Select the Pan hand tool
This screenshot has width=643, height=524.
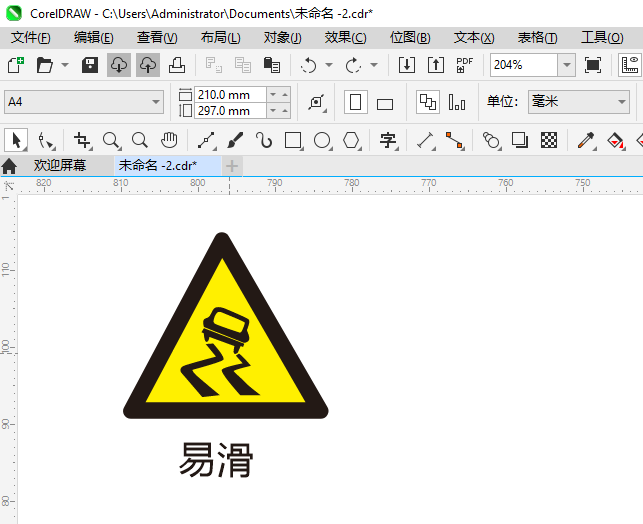point(169,140)
